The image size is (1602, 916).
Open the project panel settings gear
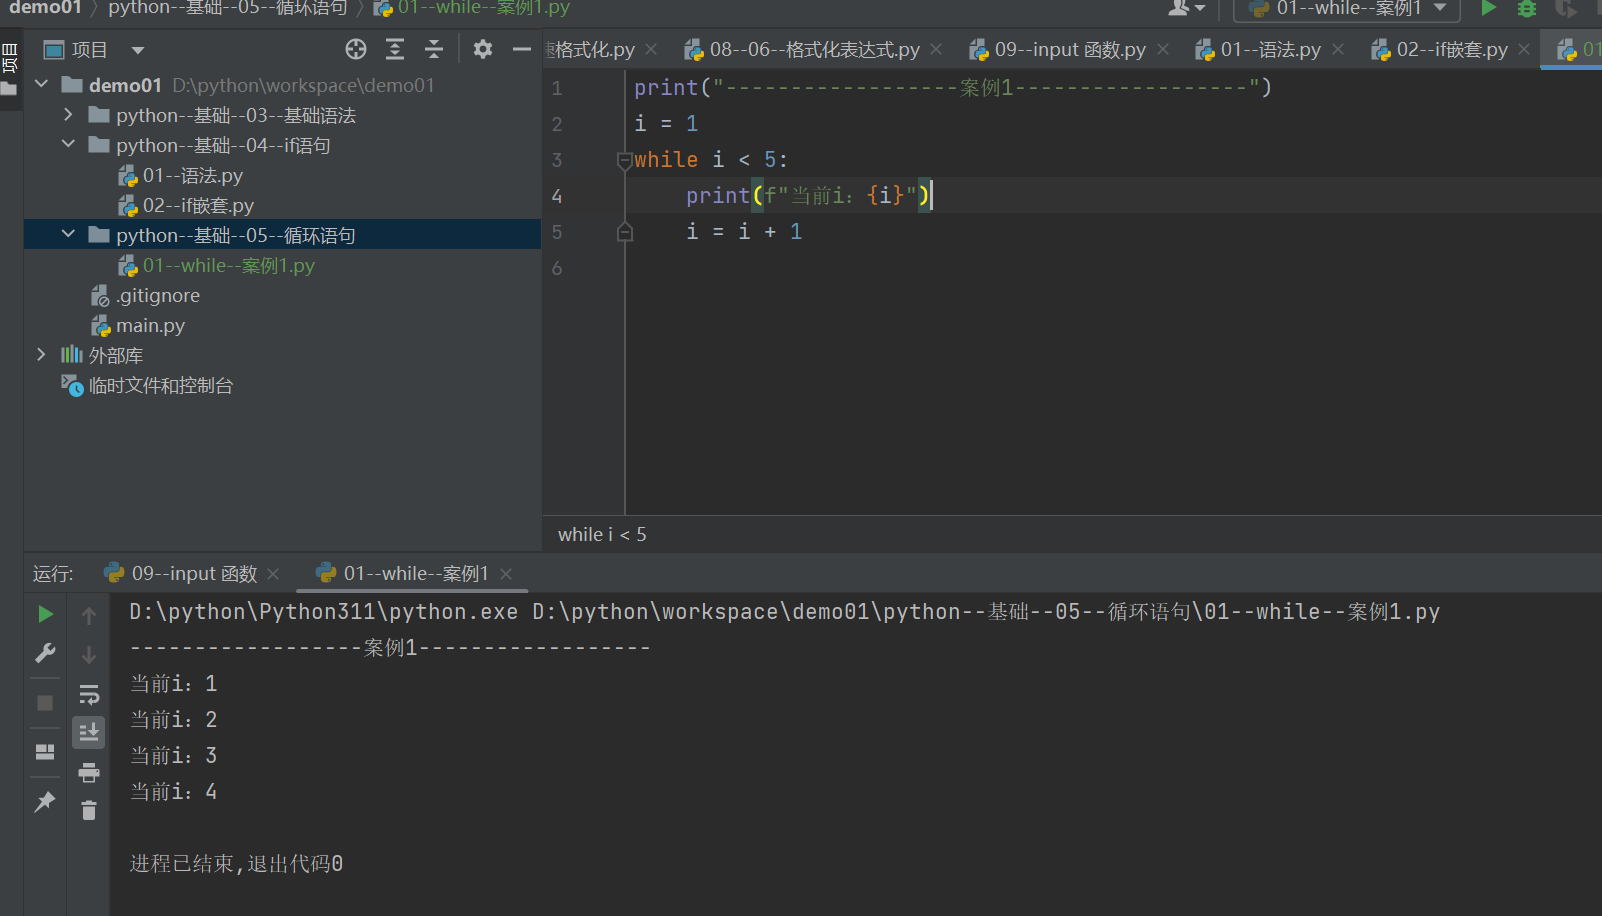point(483,49)
